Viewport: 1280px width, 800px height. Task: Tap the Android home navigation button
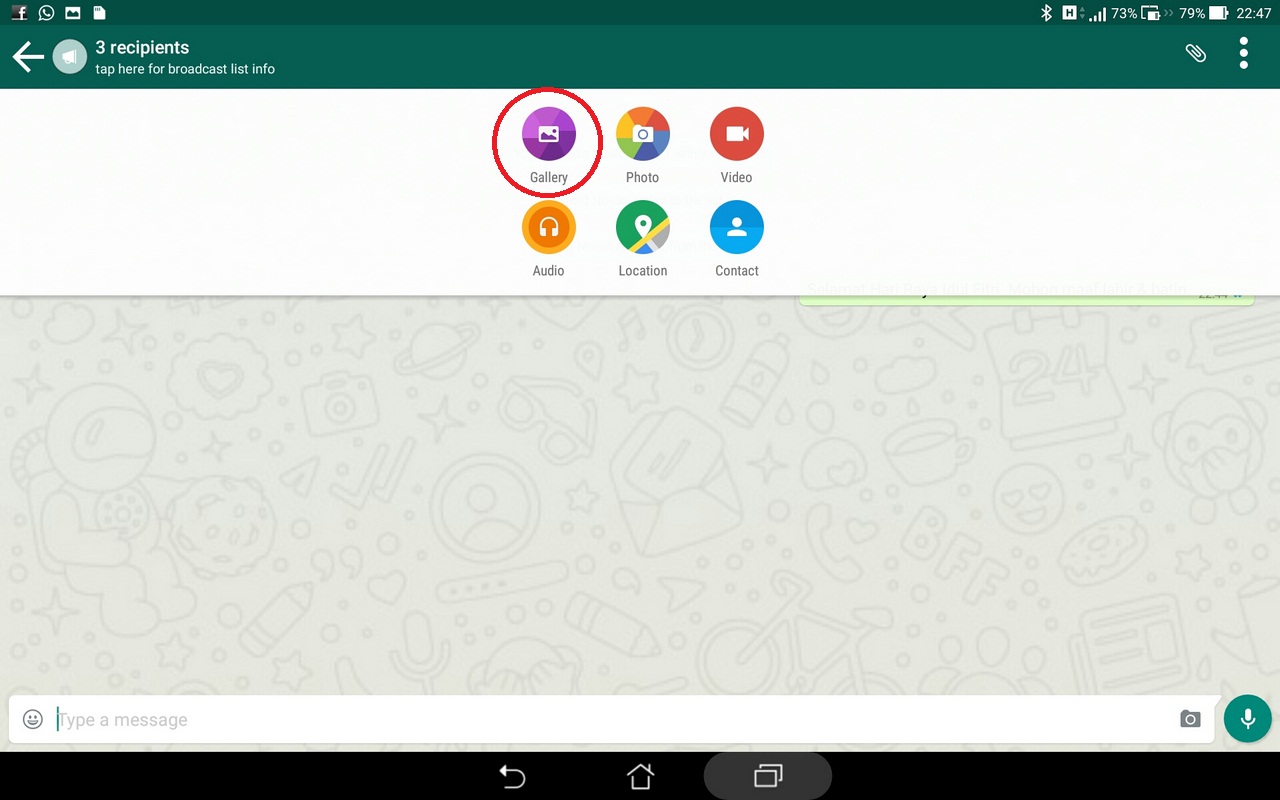[x=640, y=776]
